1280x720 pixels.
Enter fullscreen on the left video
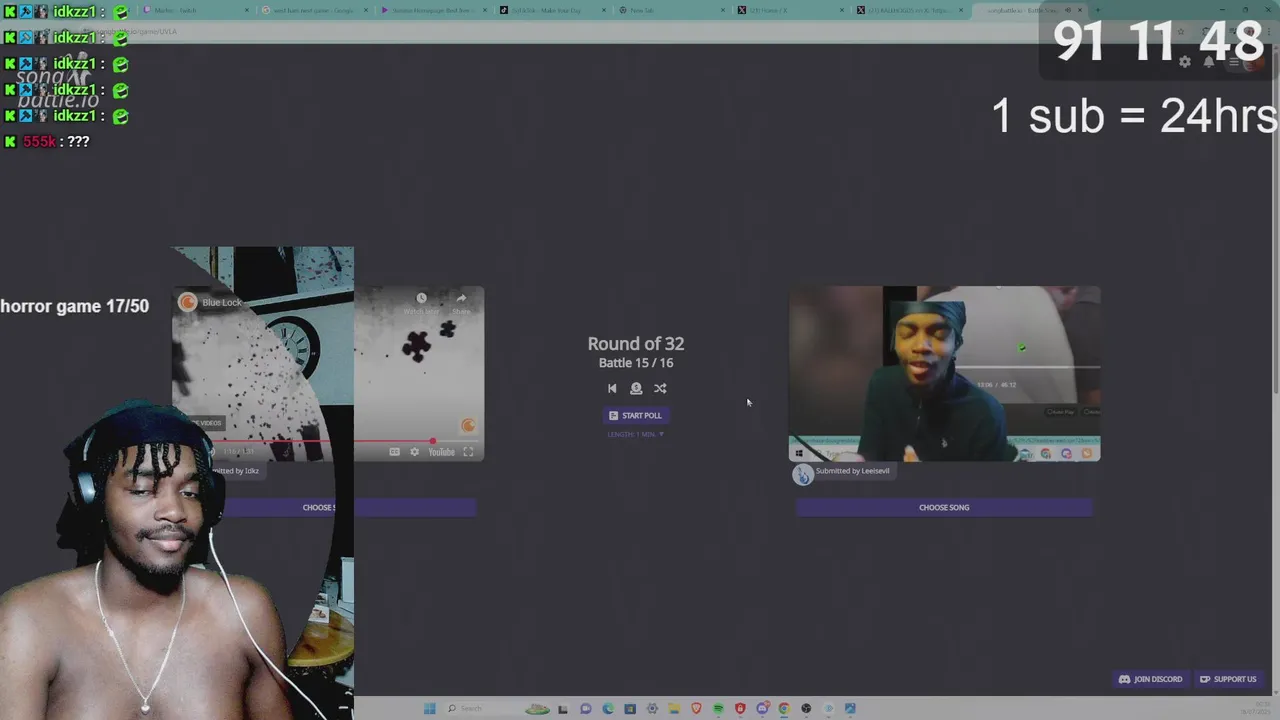click(x=468, y=452)
